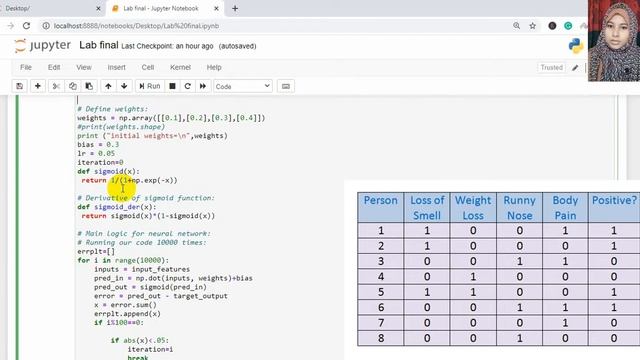Paste cells below icon

tap(89, 86)
